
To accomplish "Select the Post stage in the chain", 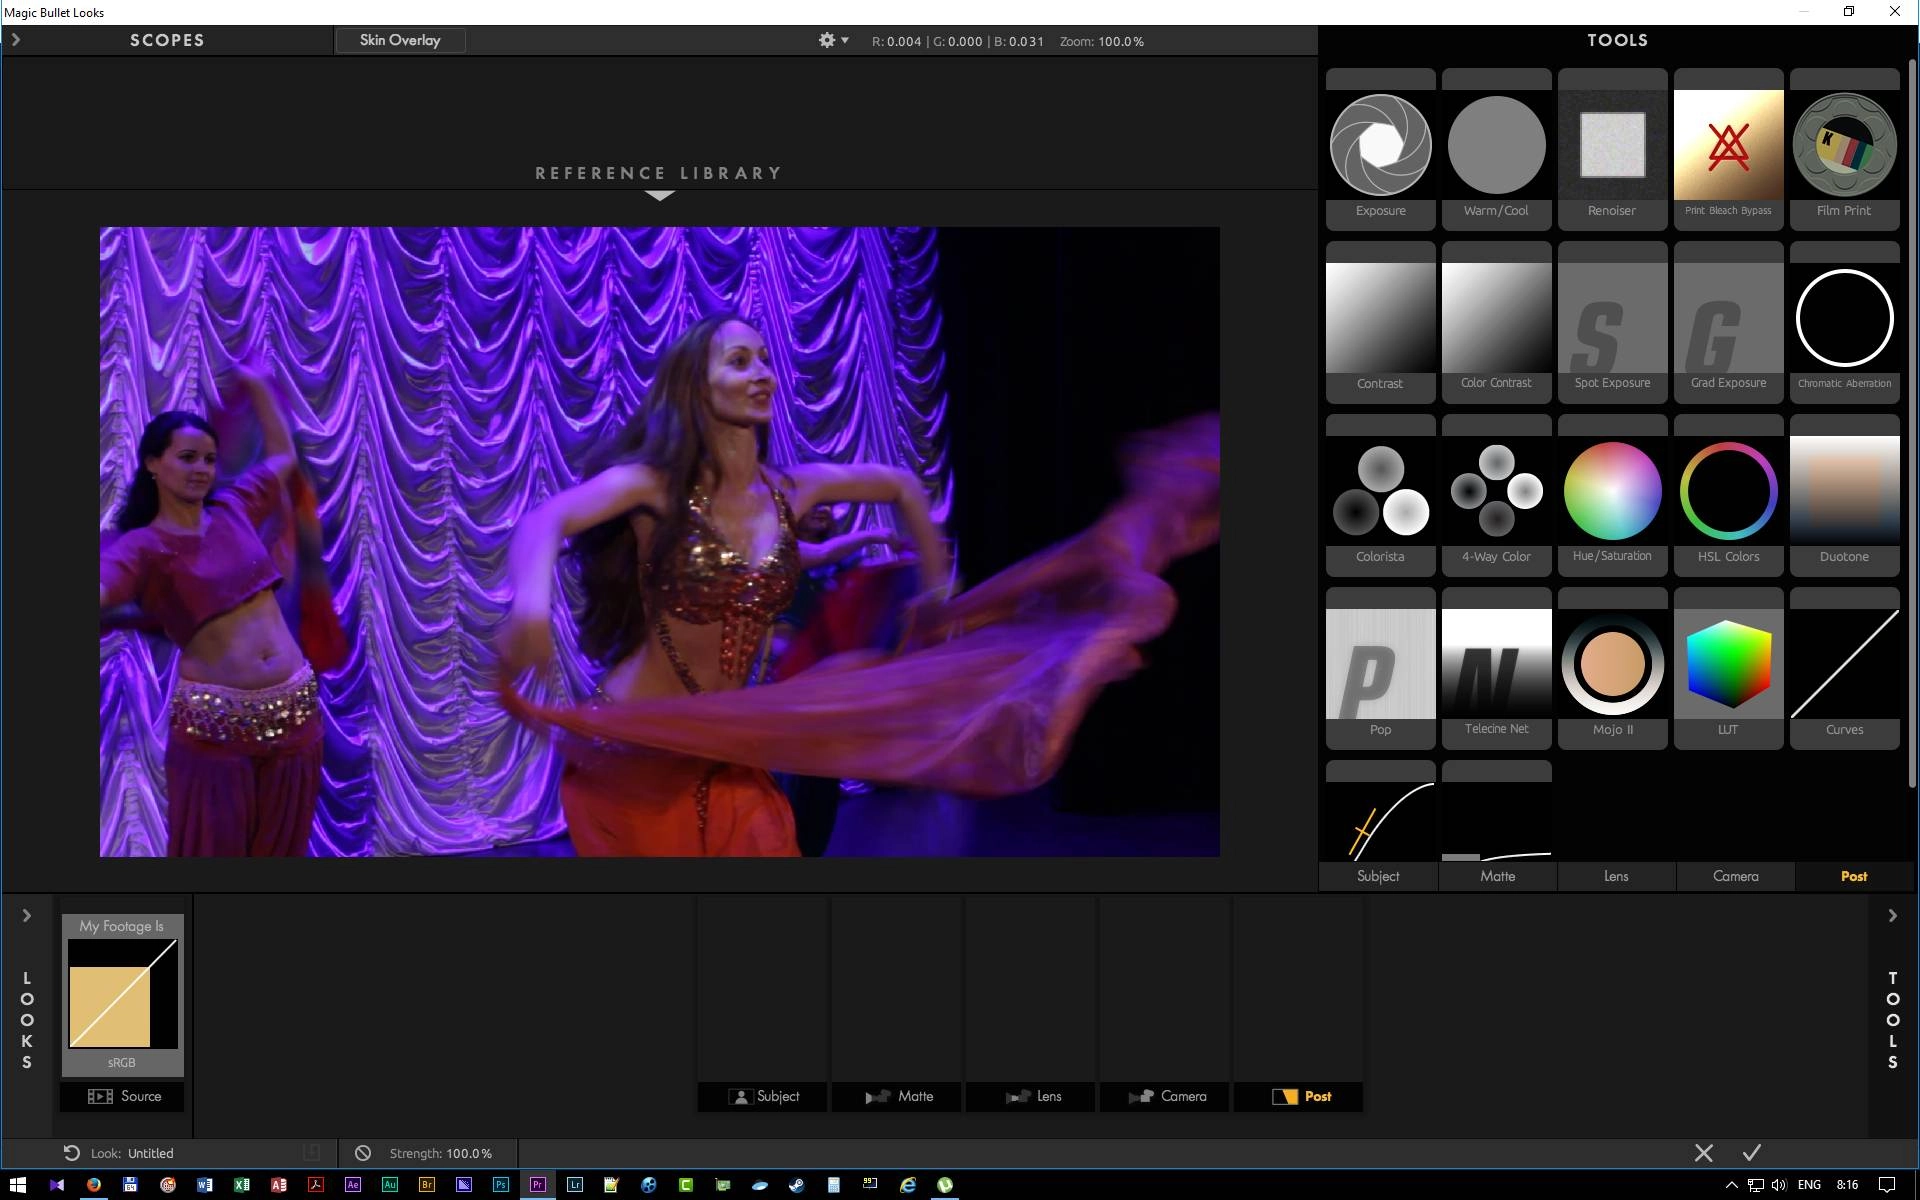I will coord(1298,1096).
